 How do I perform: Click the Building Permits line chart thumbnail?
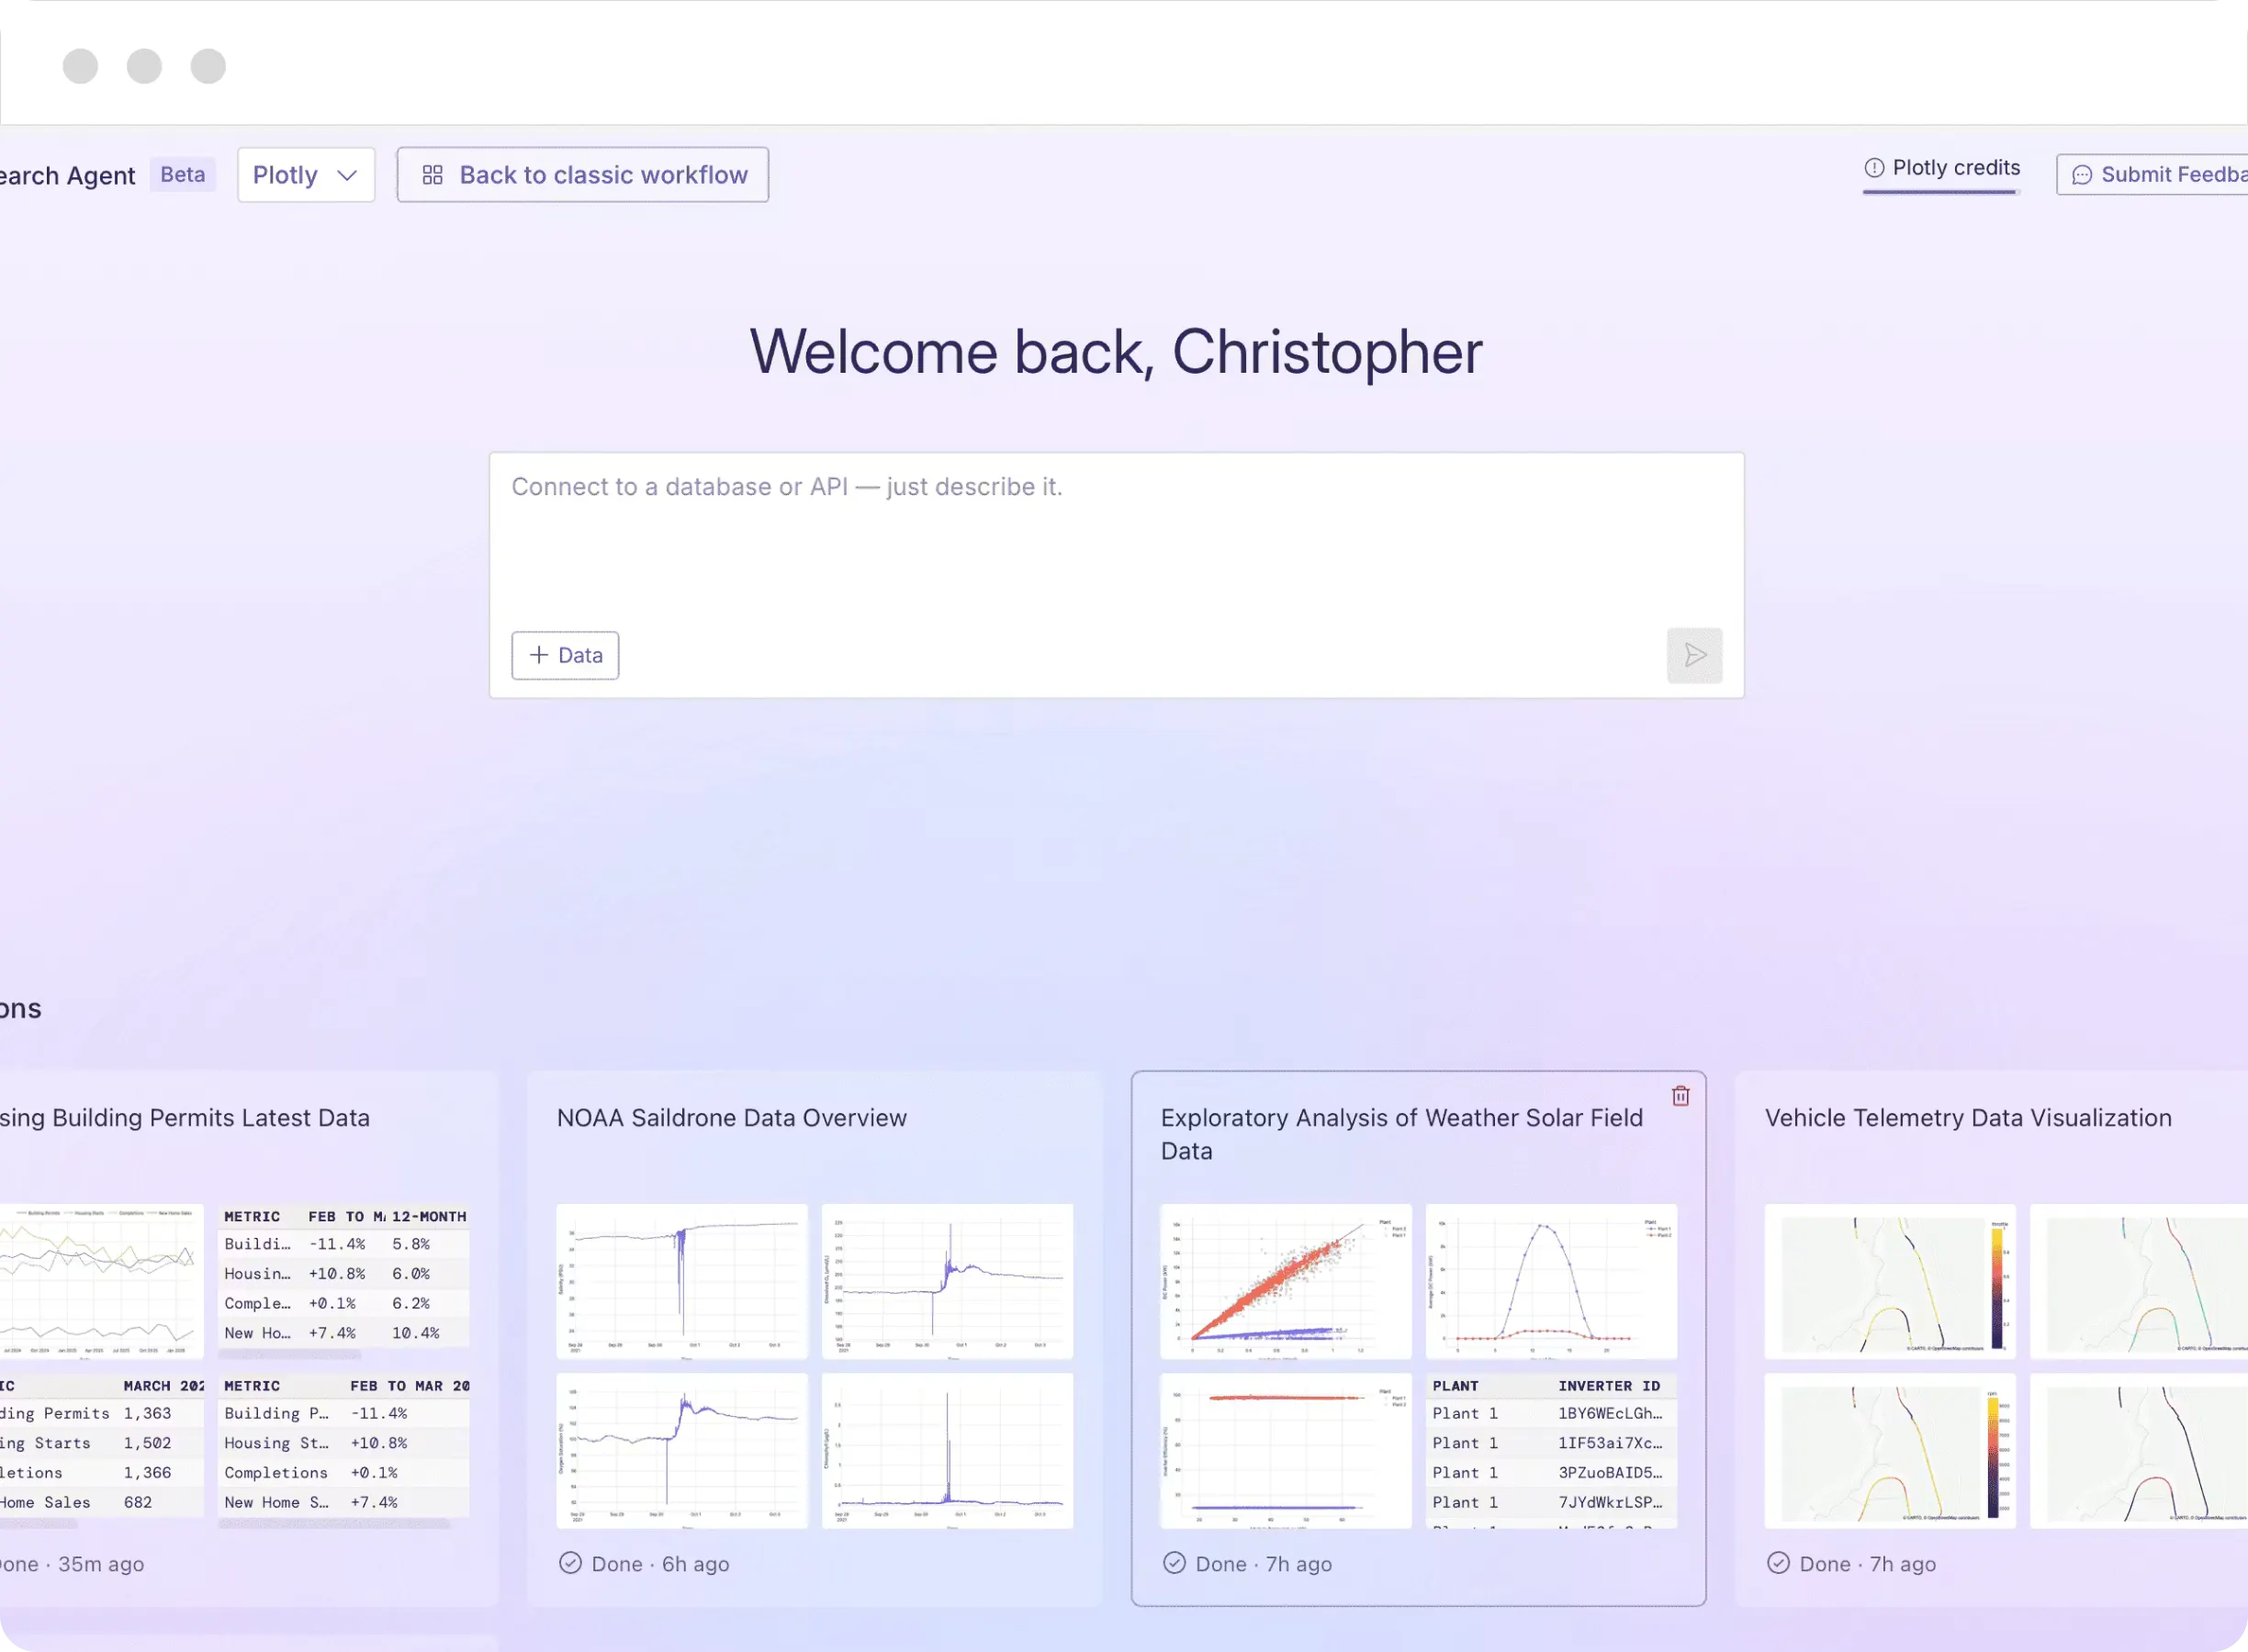coord(100,1281)
